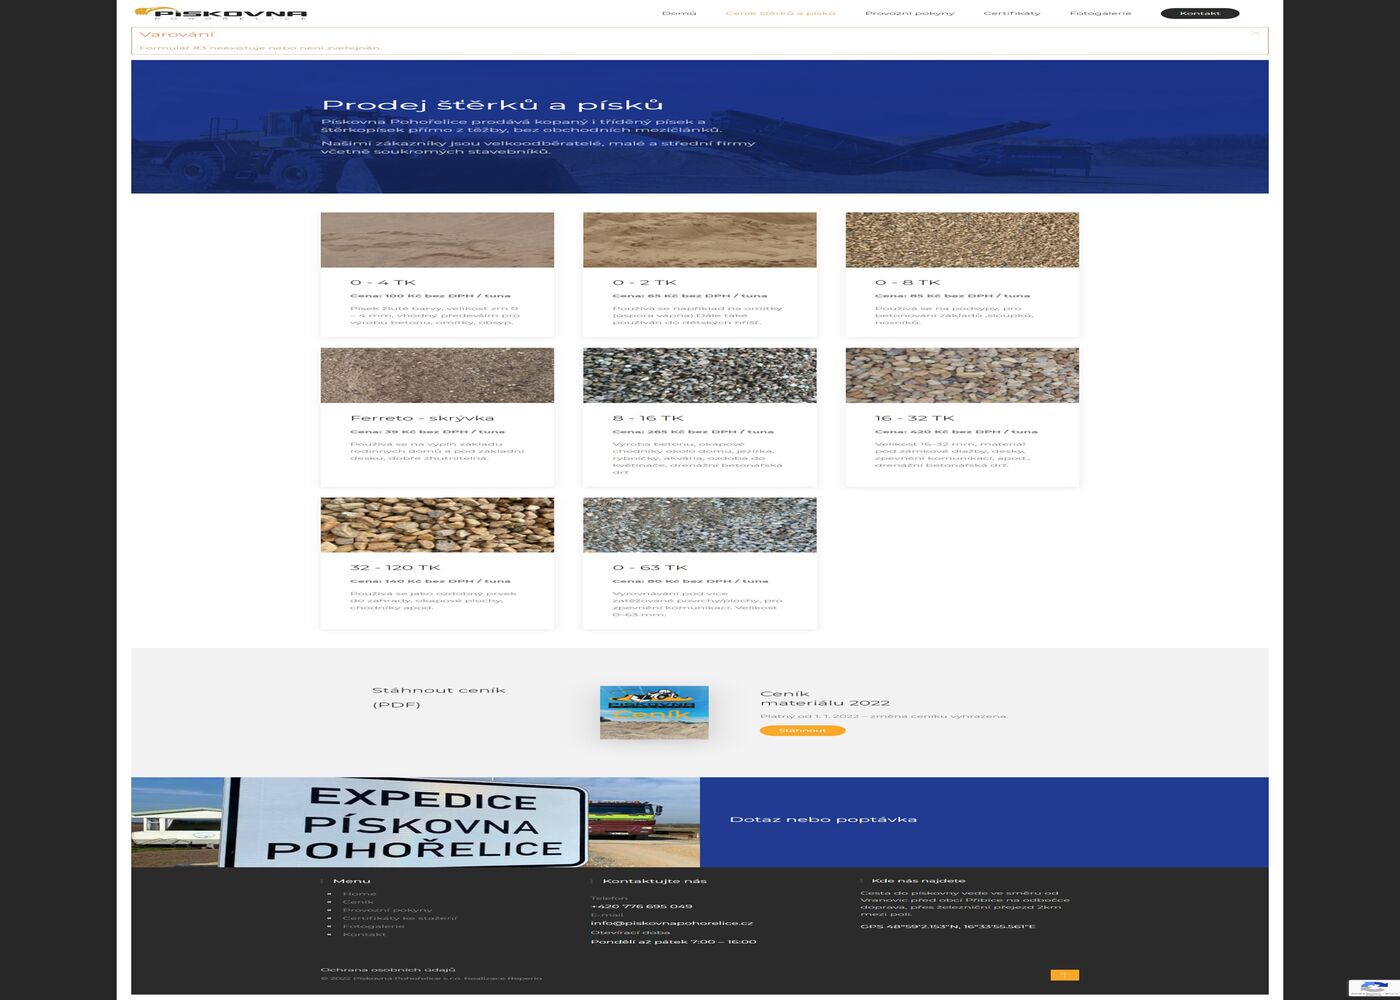Click the 0 - 2 TK sand photo
The height and width of the screenshot is (1000, 1400).
[x=700, y=240]
